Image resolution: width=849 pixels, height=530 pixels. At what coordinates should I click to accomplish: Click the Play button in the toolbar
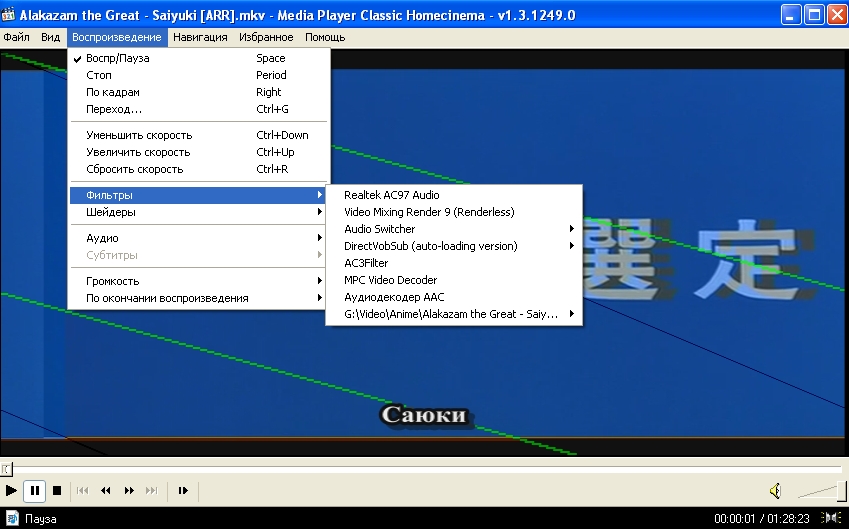[x=11, y=490]
